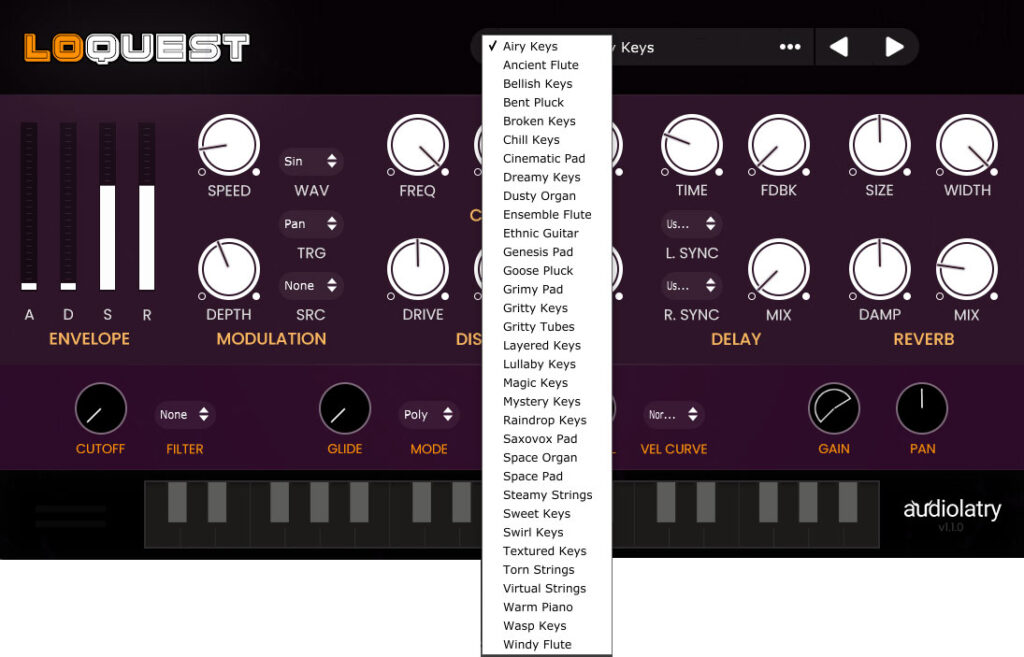Image resolution: width=1024 pixels, height=657 pixels.
Task: Click the Decay envelope slider
Action: 68,206
